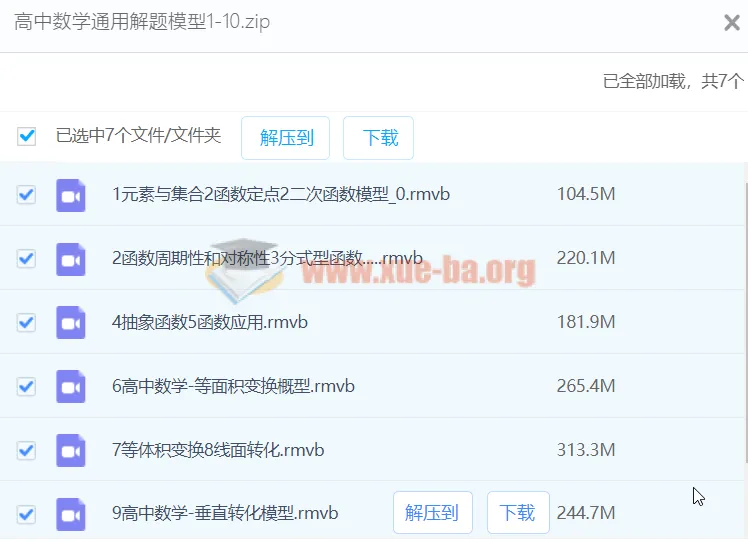Click video icon for 6高中数学-等面积变换 file

[x=71, y=386]
